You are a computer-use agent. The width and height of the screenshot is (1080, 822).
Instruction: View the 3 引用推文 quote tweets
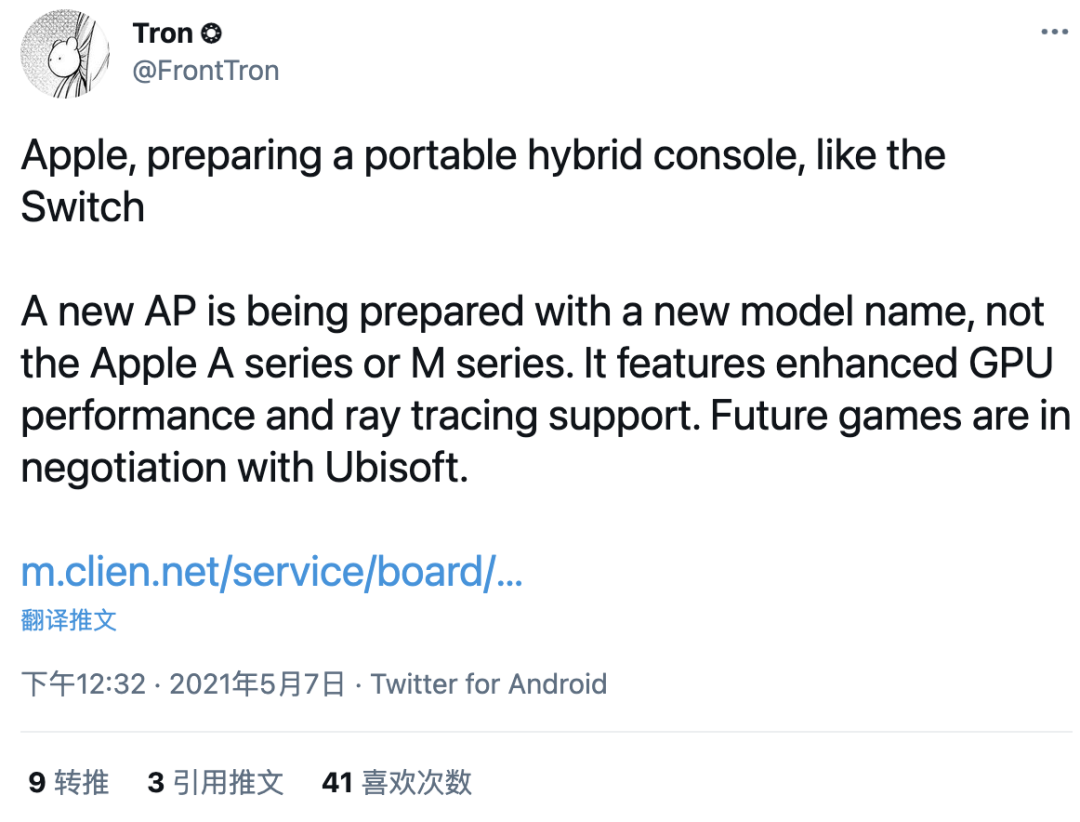pos(215,783)
